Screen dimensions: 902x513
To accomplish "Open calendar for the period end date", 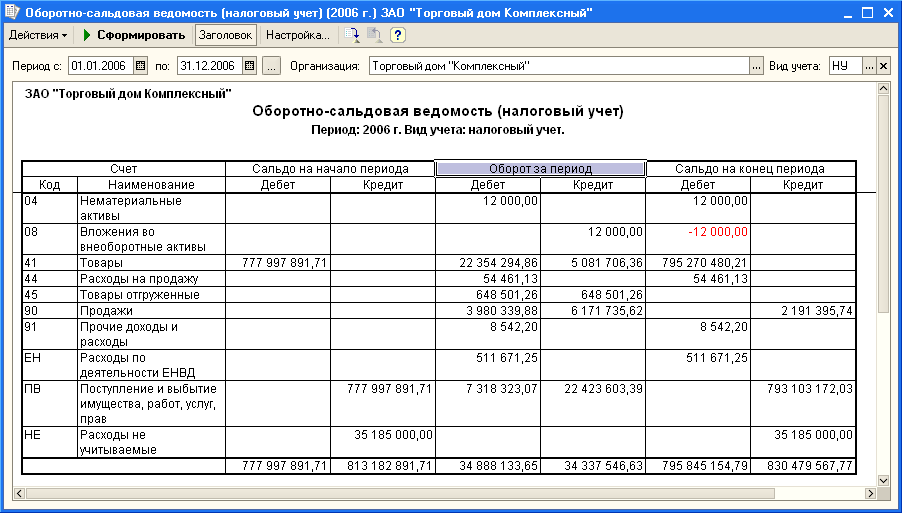I will 250,66.
